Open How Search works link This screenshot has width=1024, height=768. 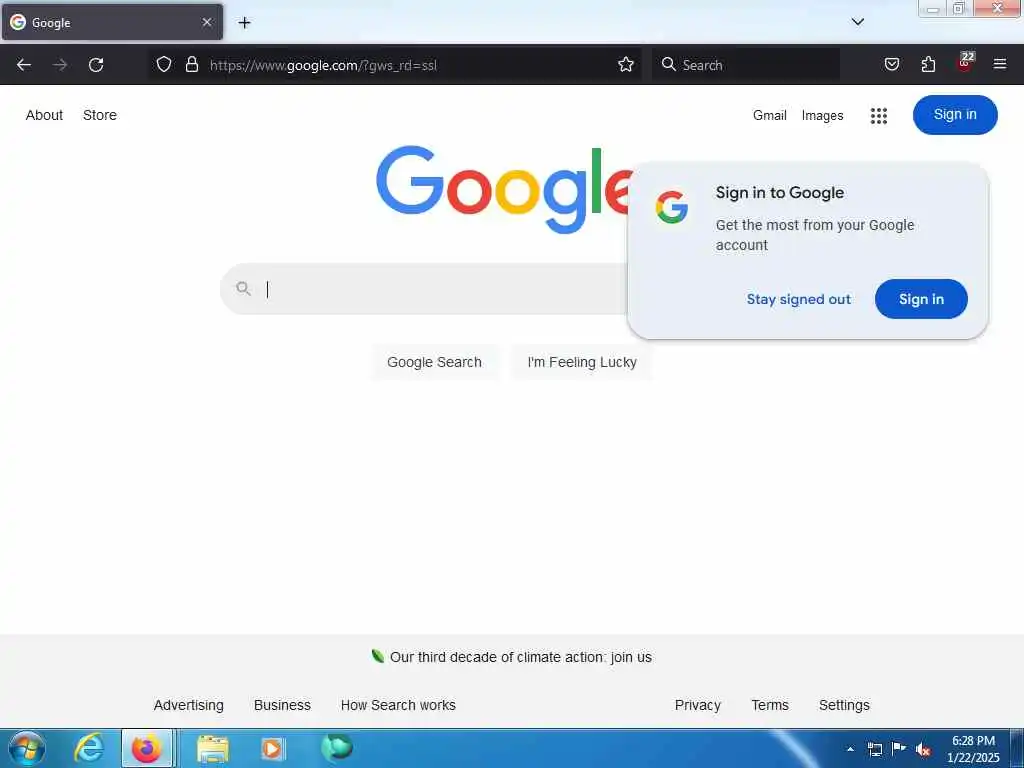[x=398, y=705]
